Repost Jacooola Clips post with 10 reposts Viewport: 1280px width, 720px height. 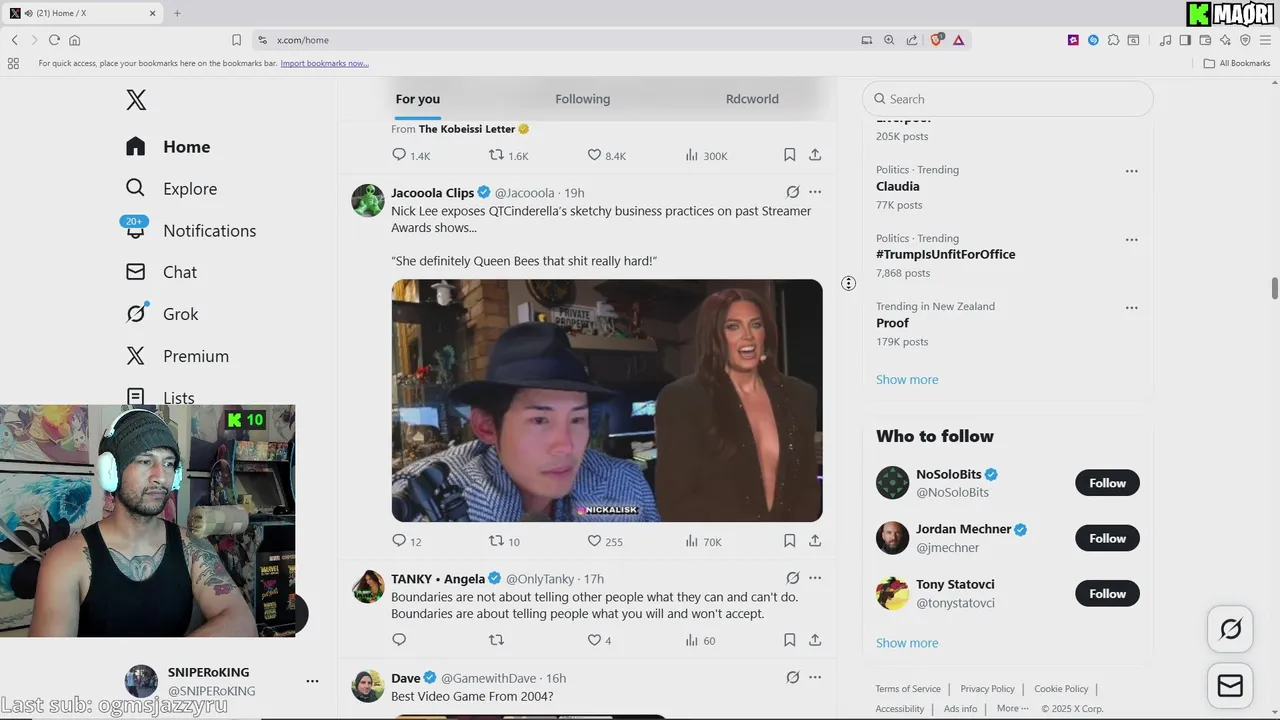pos(504,541)
